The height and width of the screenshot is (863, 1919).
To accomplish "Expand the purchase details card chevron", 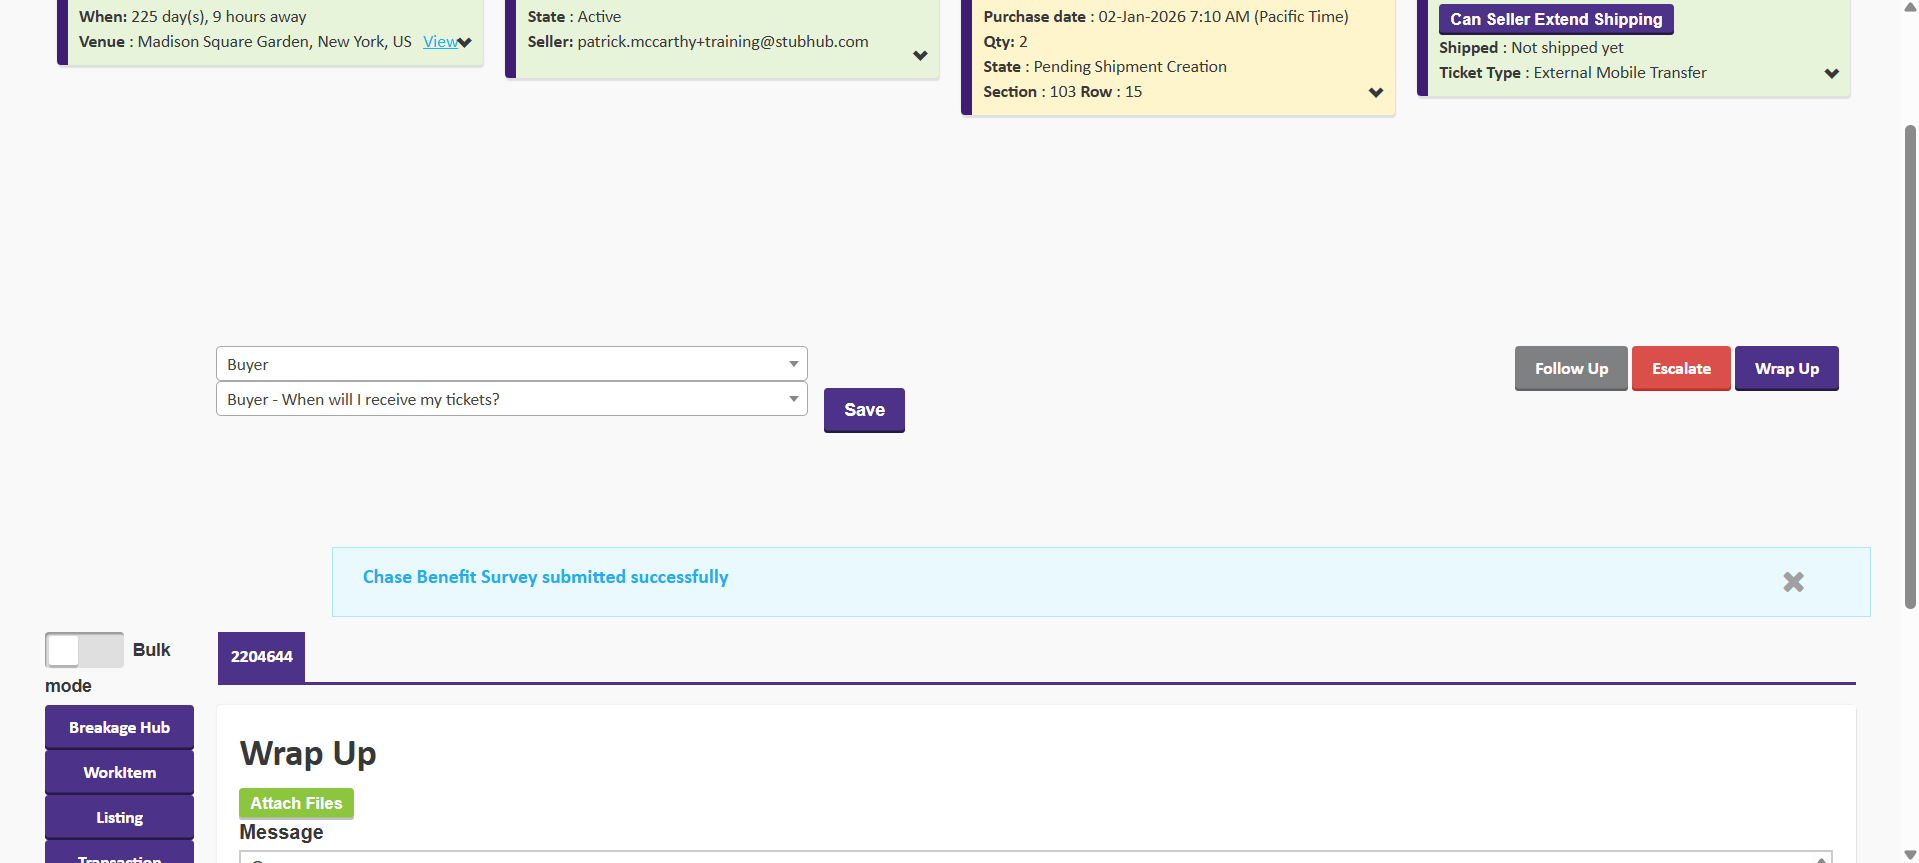I will [x=1376, y=92].
